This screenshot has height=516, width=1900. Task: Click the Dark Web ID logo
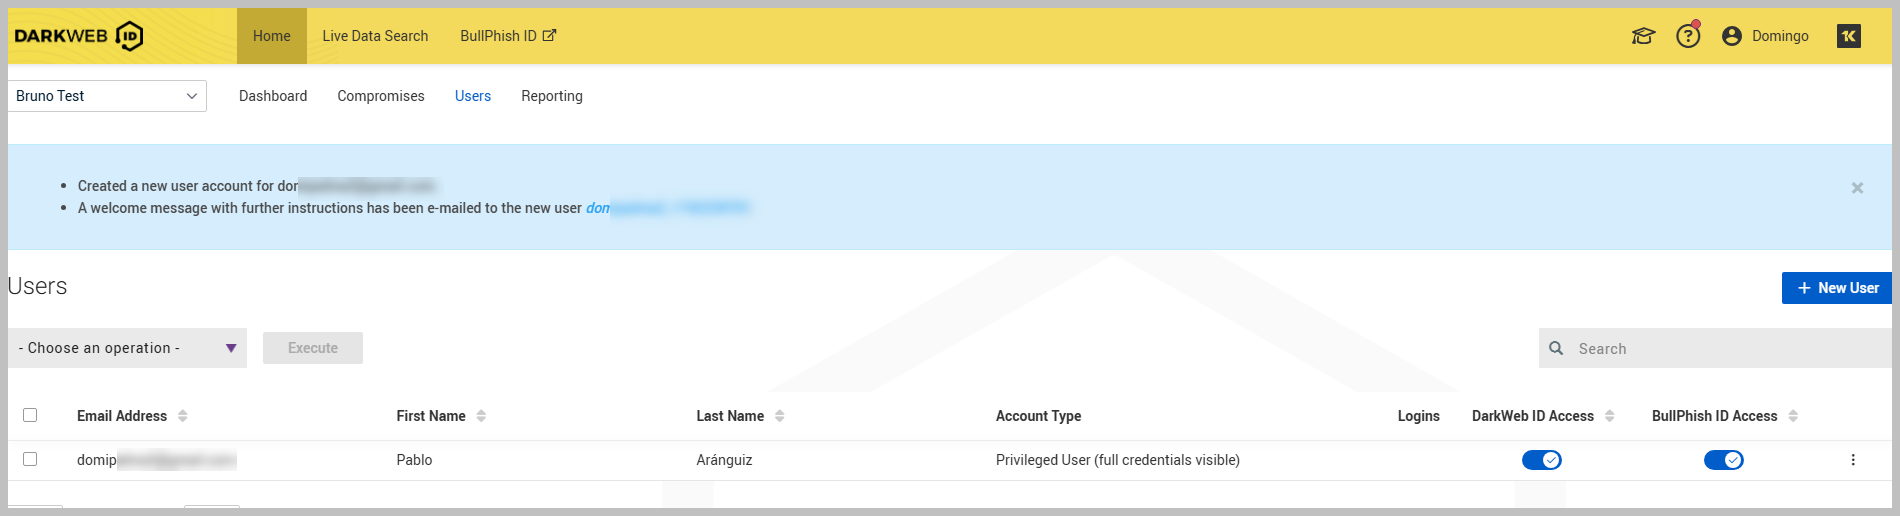(79, 36)
